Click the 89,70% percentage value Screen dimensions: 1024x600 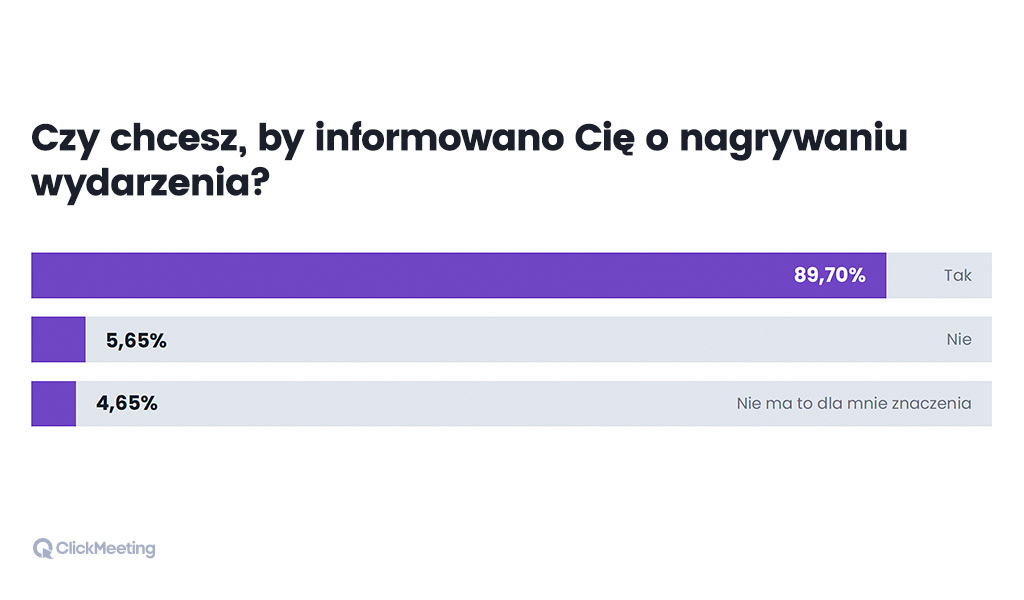coord(829,275)
